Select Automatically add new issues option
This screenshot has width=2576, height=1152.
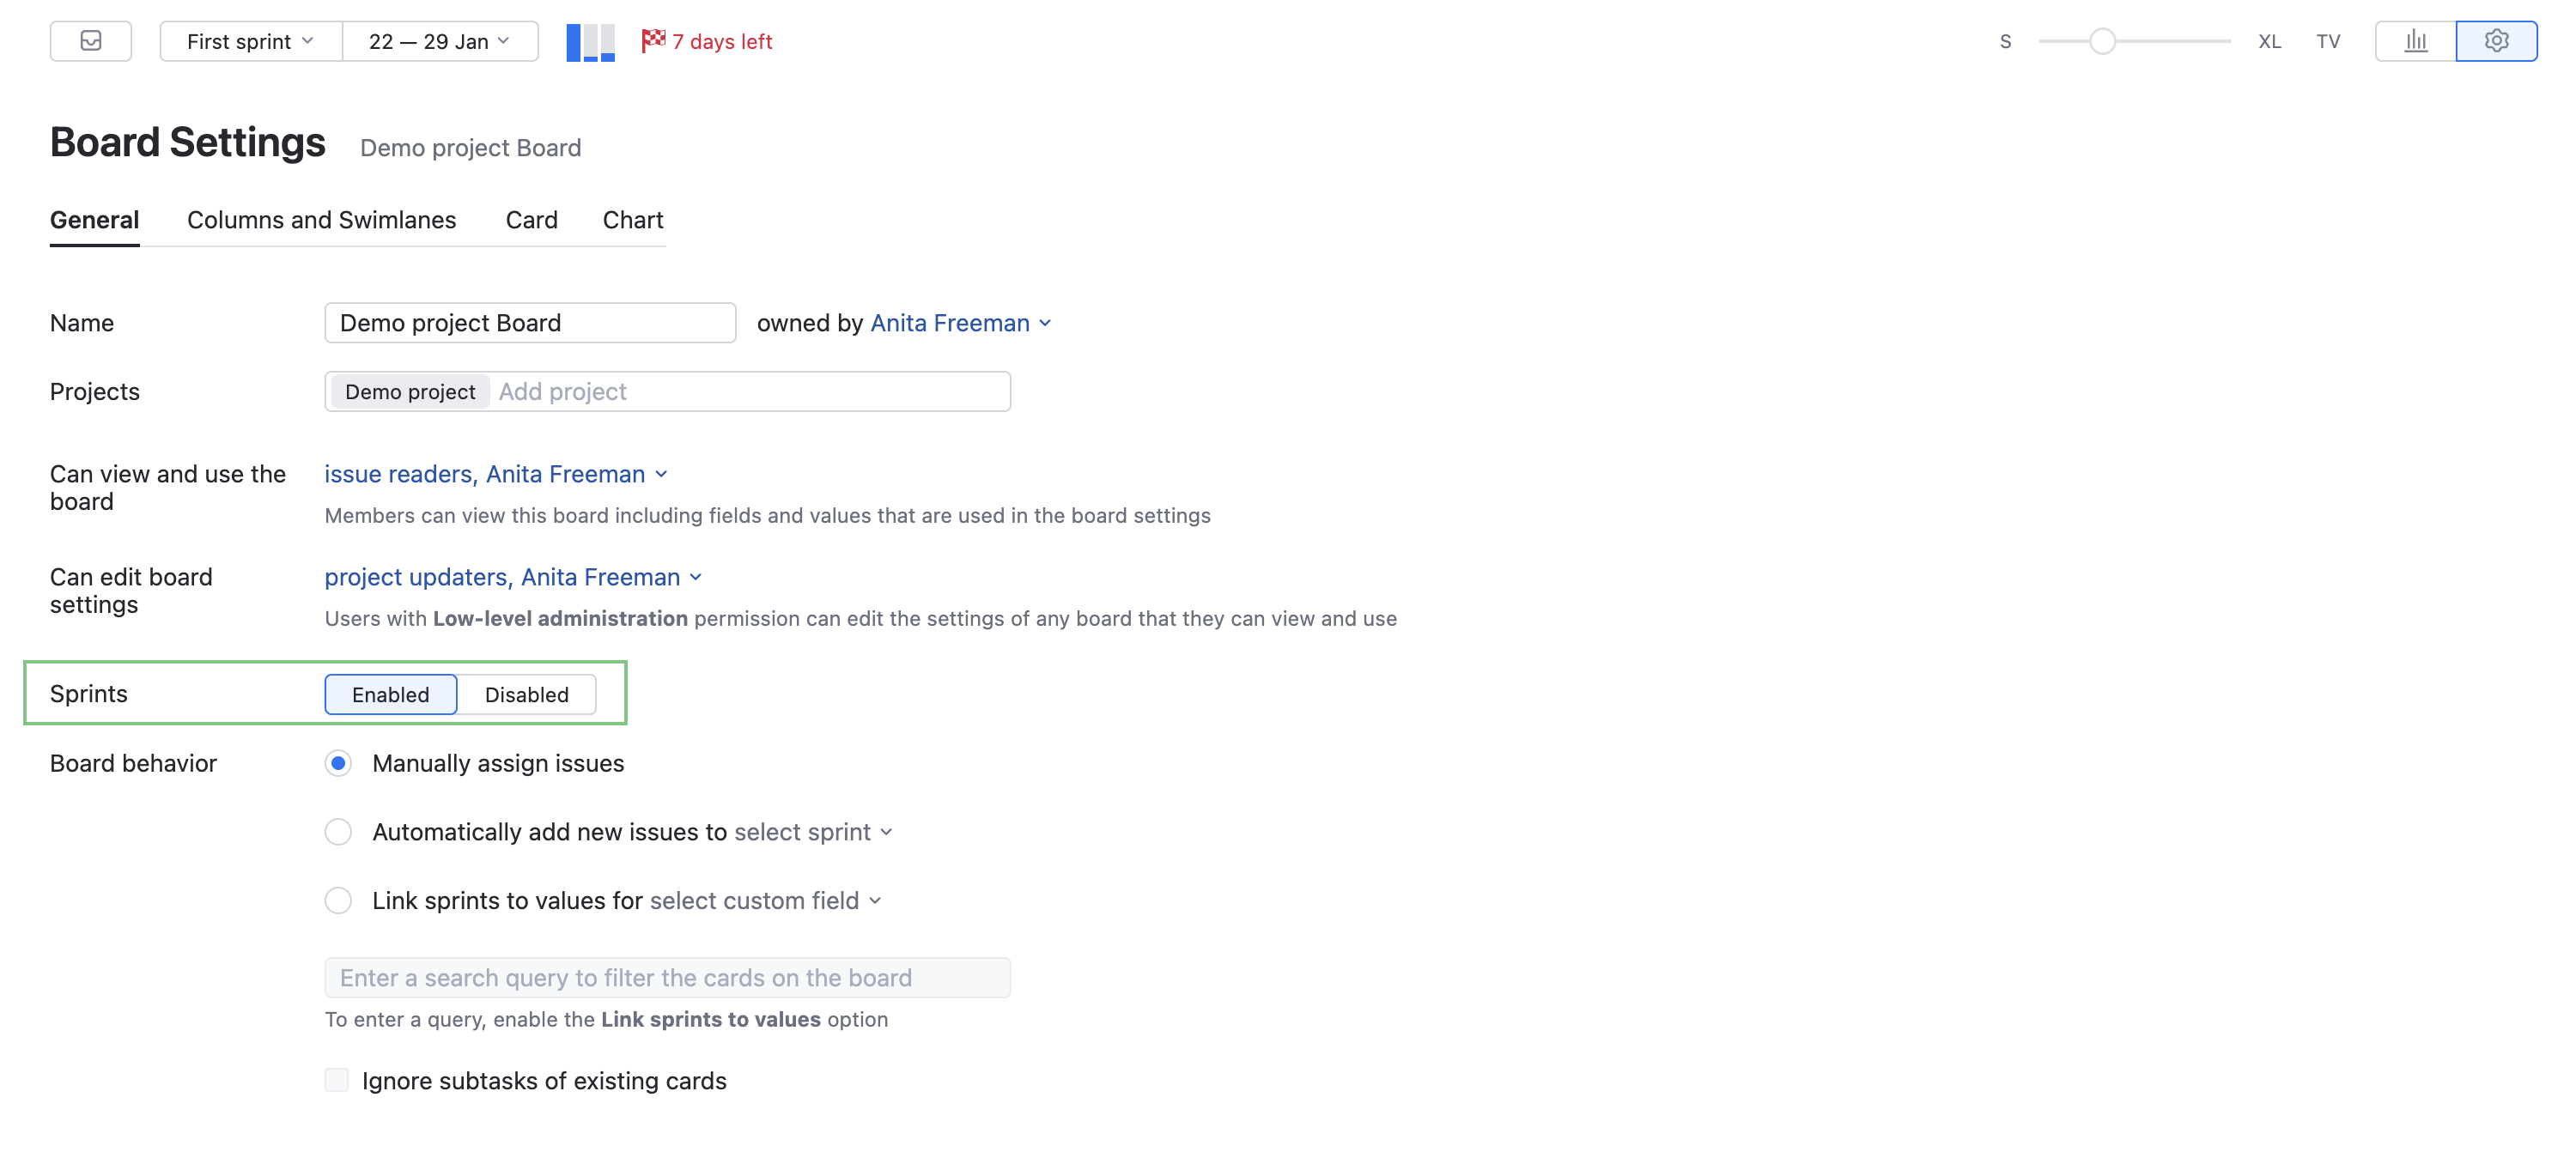[x=338, y=832]
